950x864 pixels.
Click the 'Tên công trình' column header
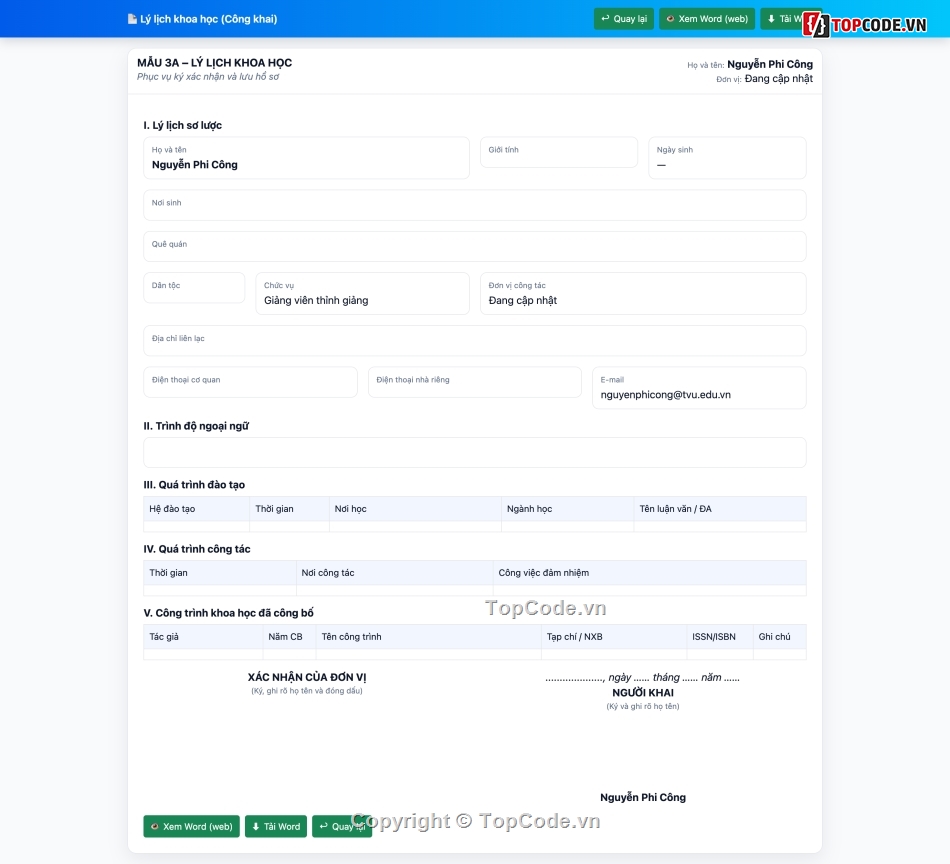pos(428,637)
